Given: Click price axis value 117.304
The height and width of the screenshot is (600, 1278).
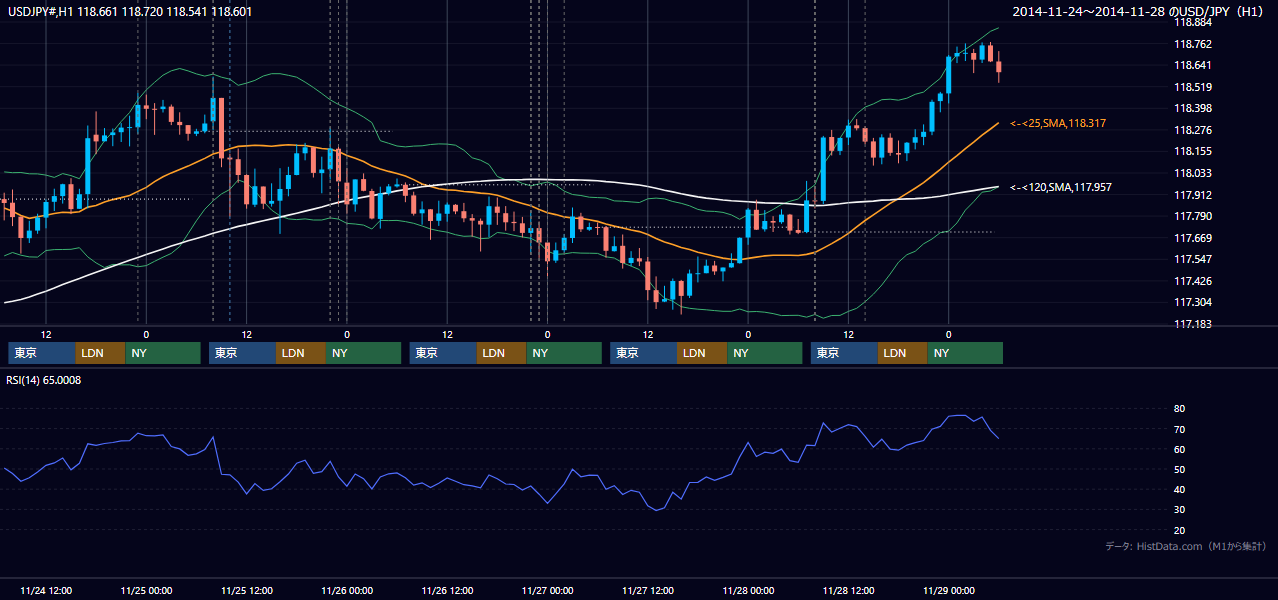Looking at the screenshot, I should click(1193, 302).
